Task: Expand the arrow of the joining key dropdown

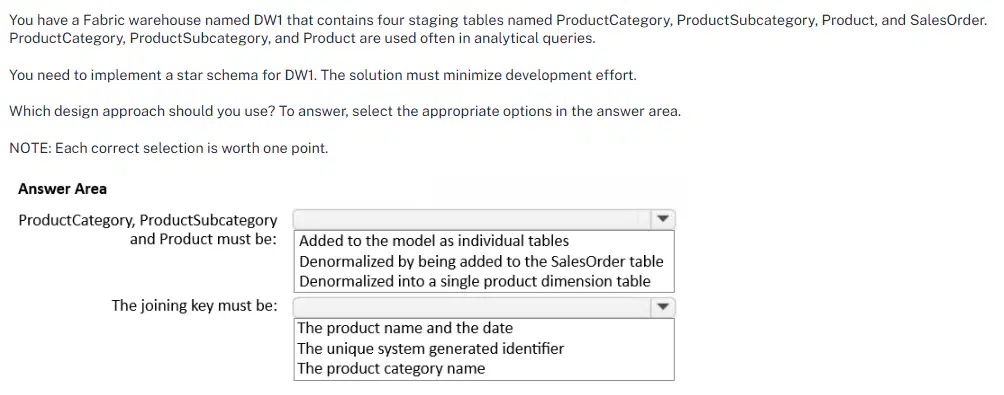Action: (x=663, y=307)
